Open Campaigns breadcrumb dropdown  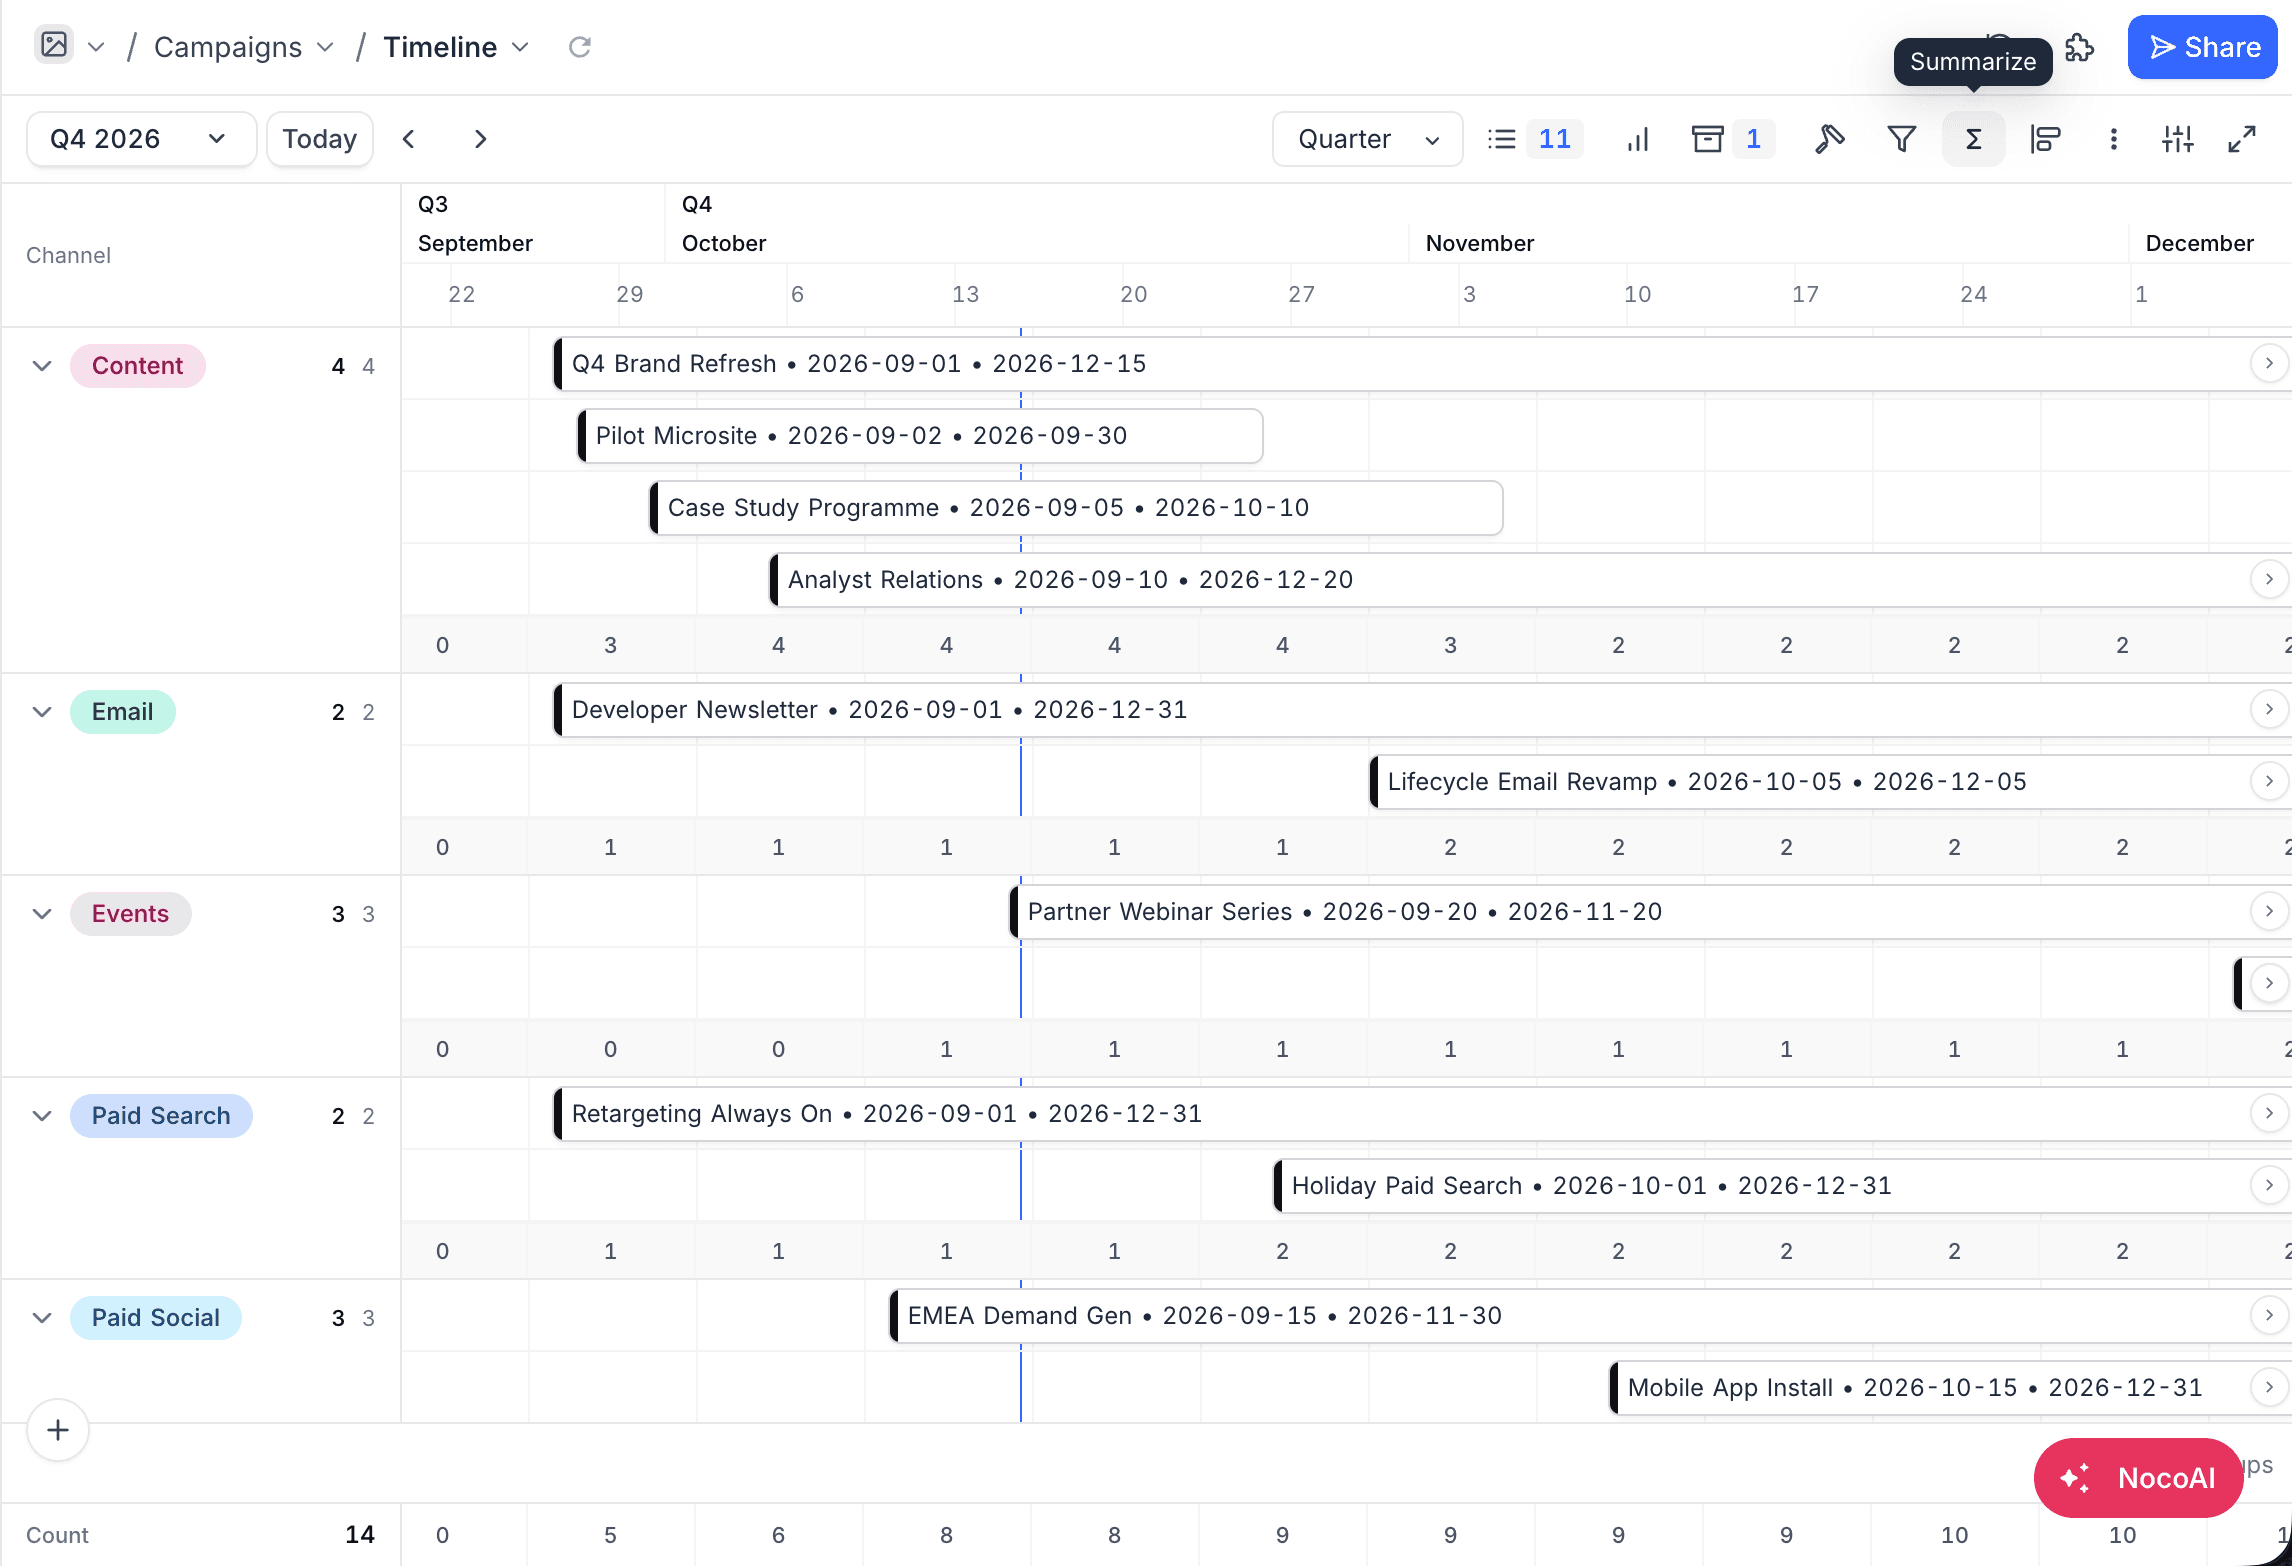[x=244, y=47]
